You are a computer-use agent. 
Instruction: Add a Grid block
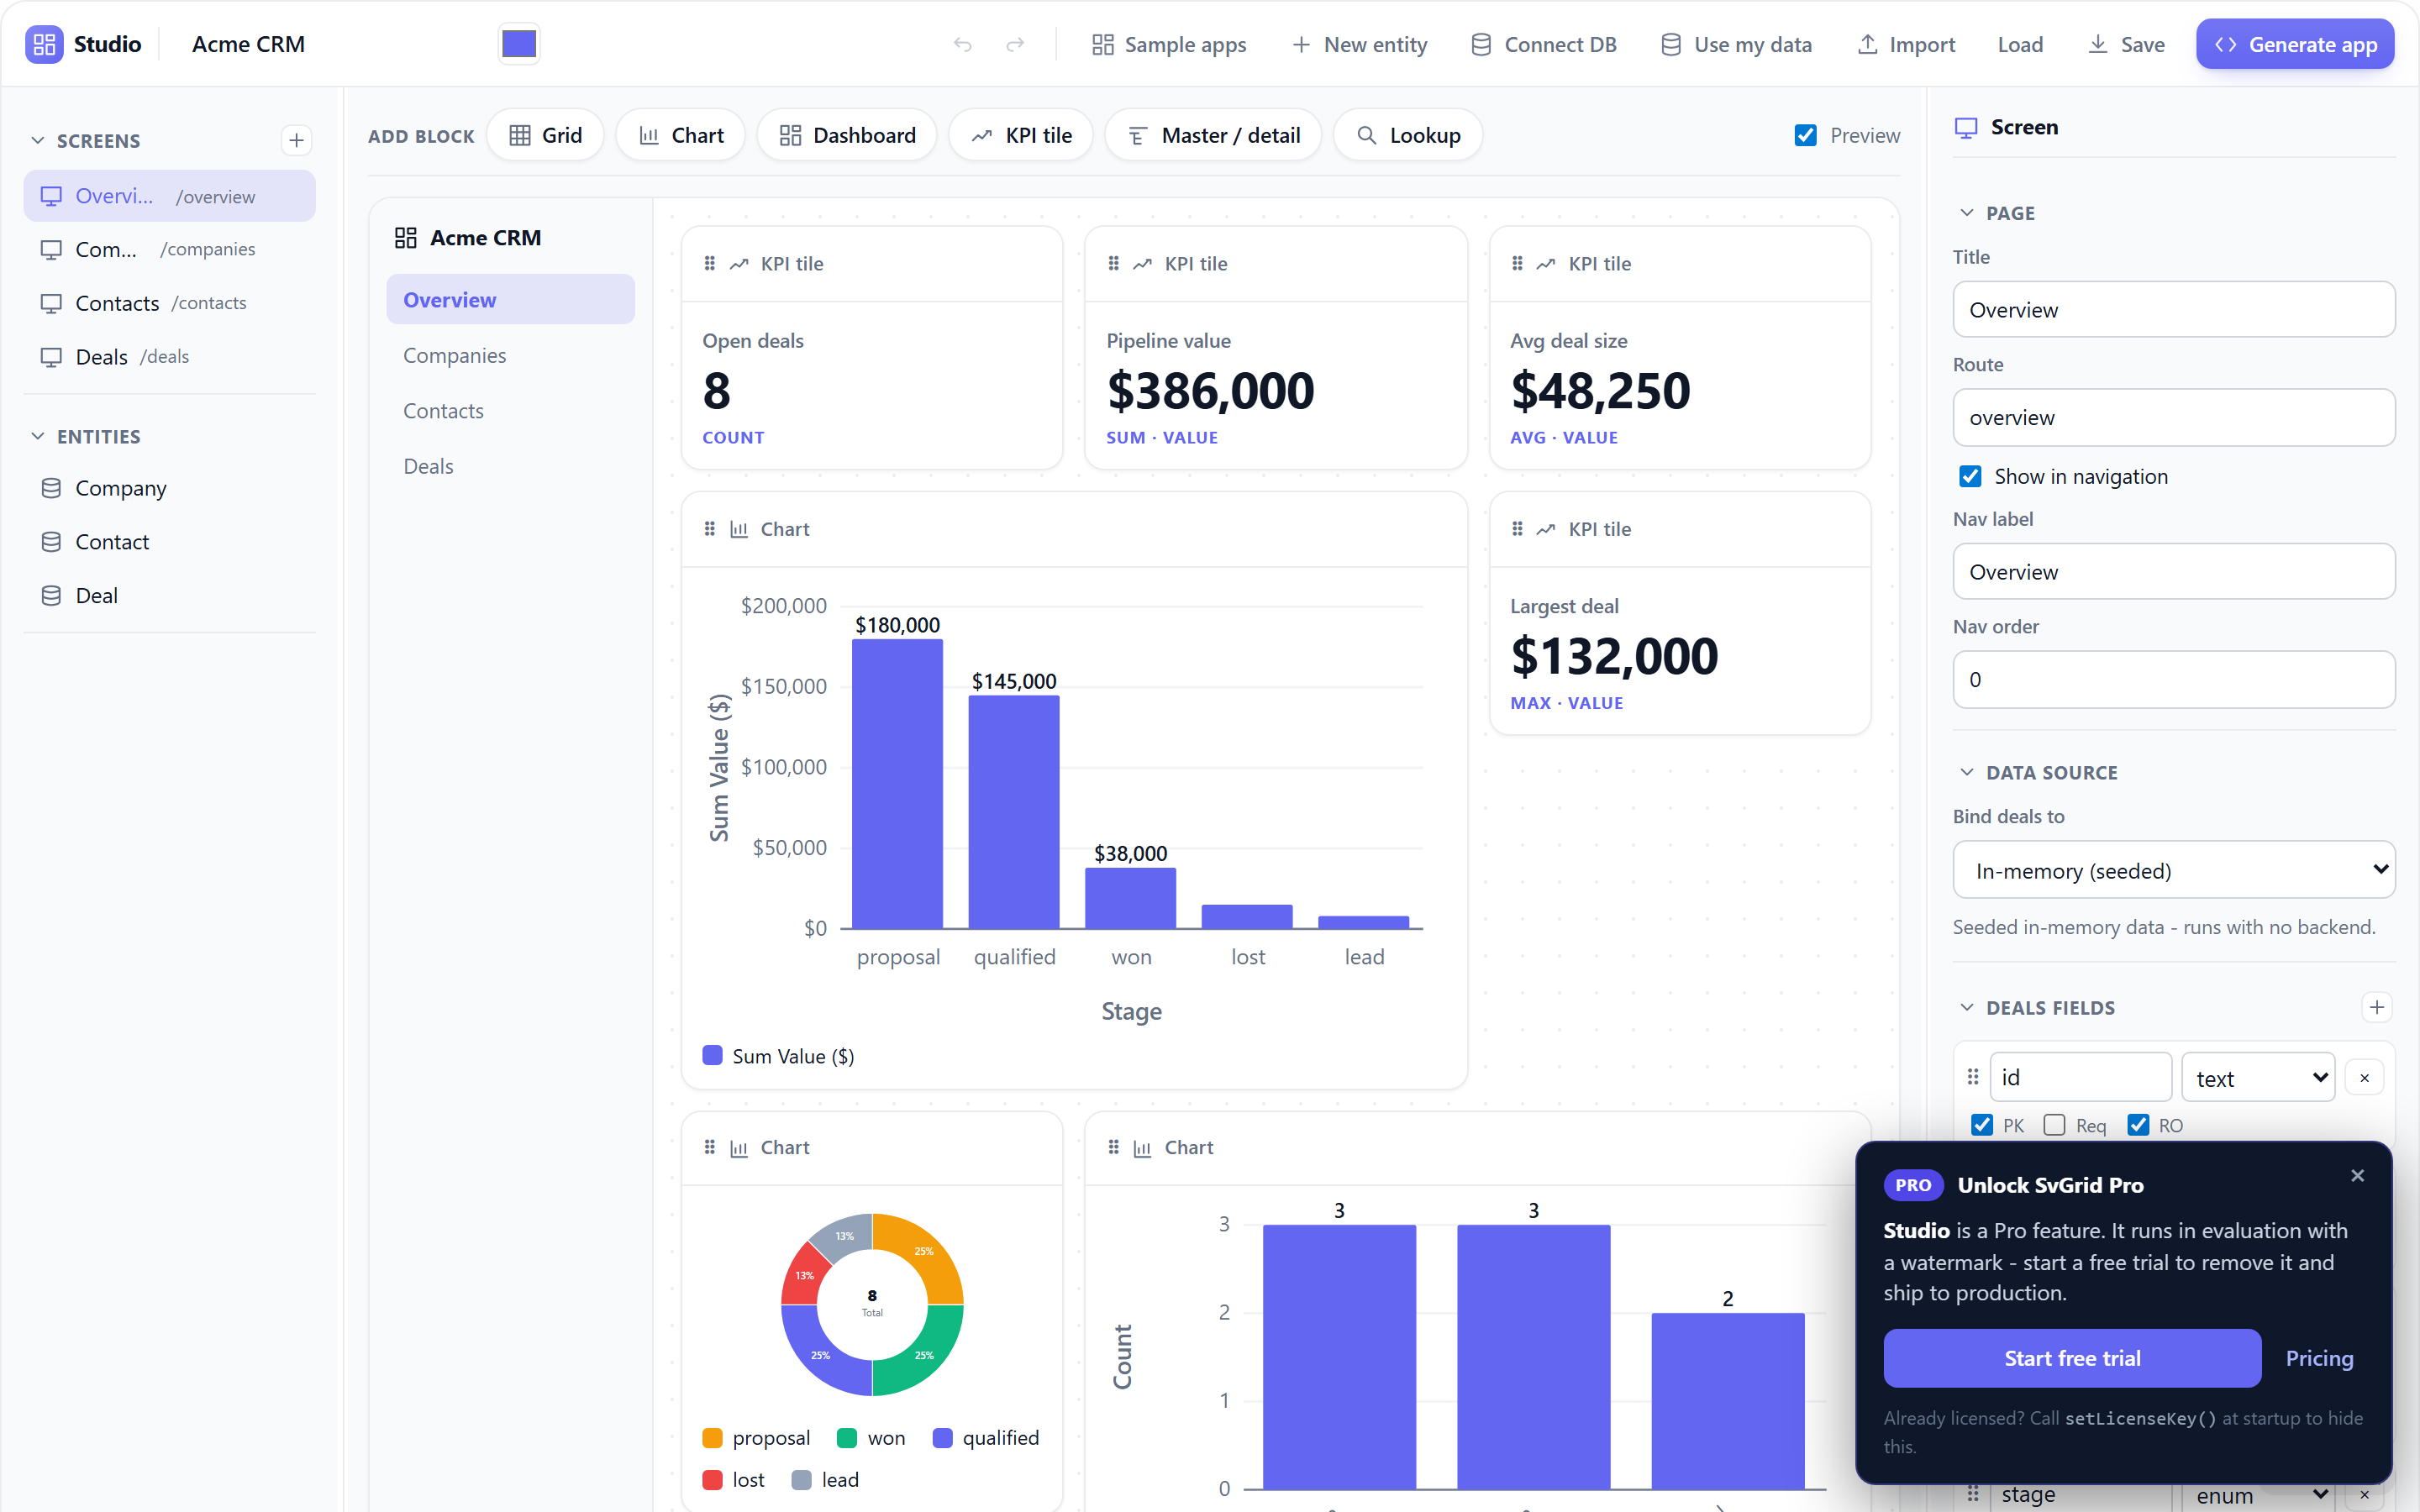(545, 135)
